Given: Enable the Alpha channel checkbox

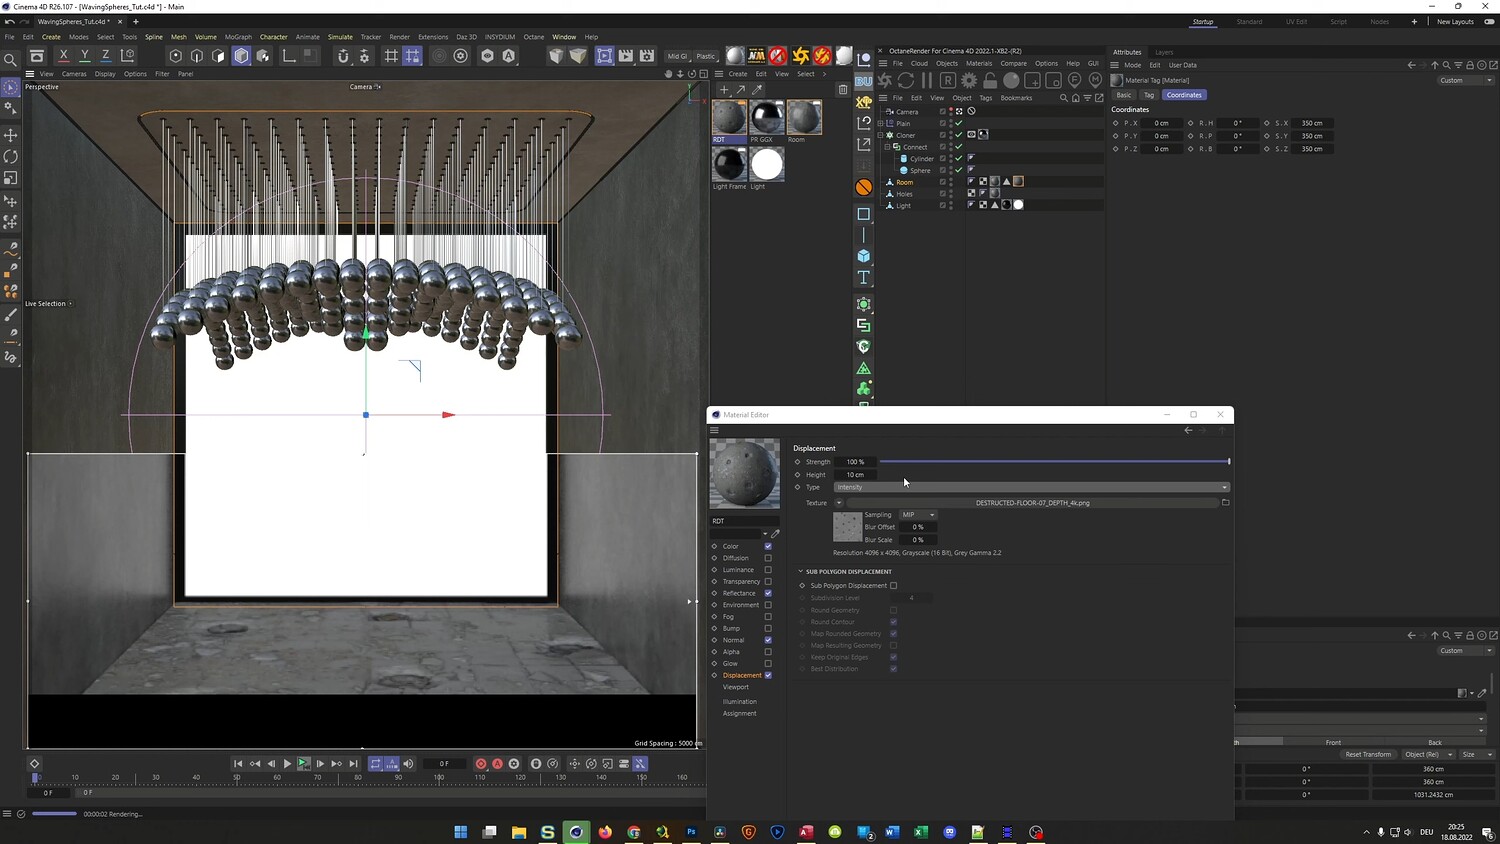Looking at the screenshot, I should click(768, 652).
